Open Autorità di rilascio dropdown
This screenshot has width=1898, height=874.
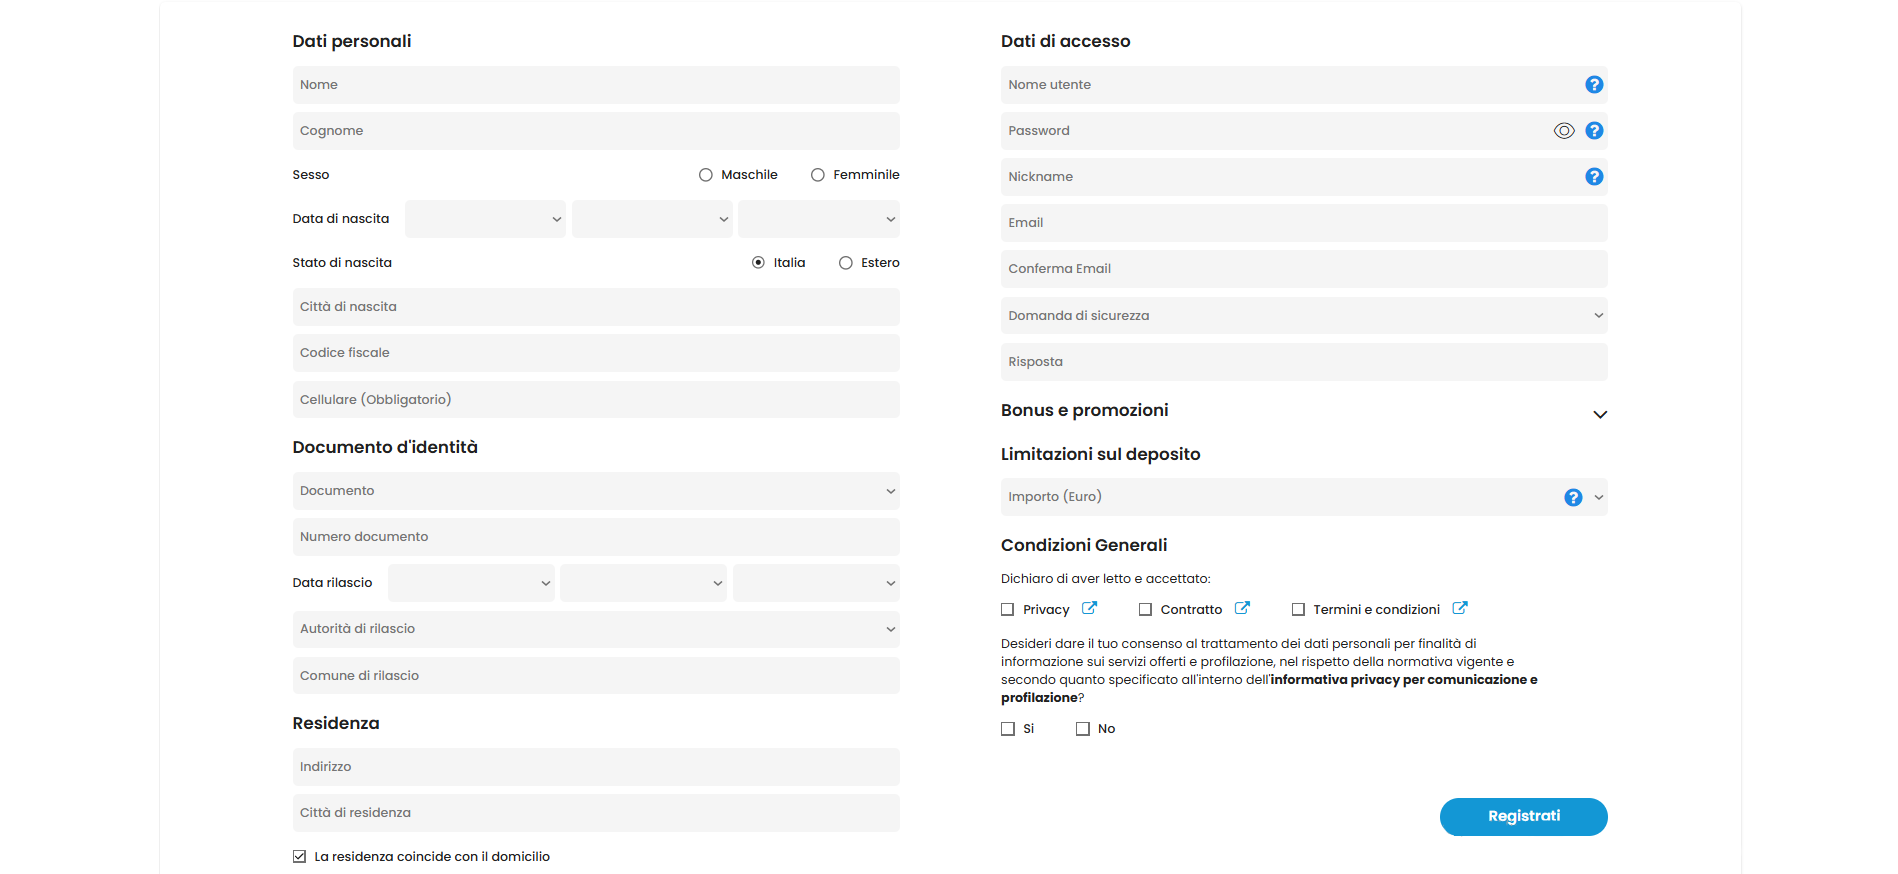coord(596,629)
